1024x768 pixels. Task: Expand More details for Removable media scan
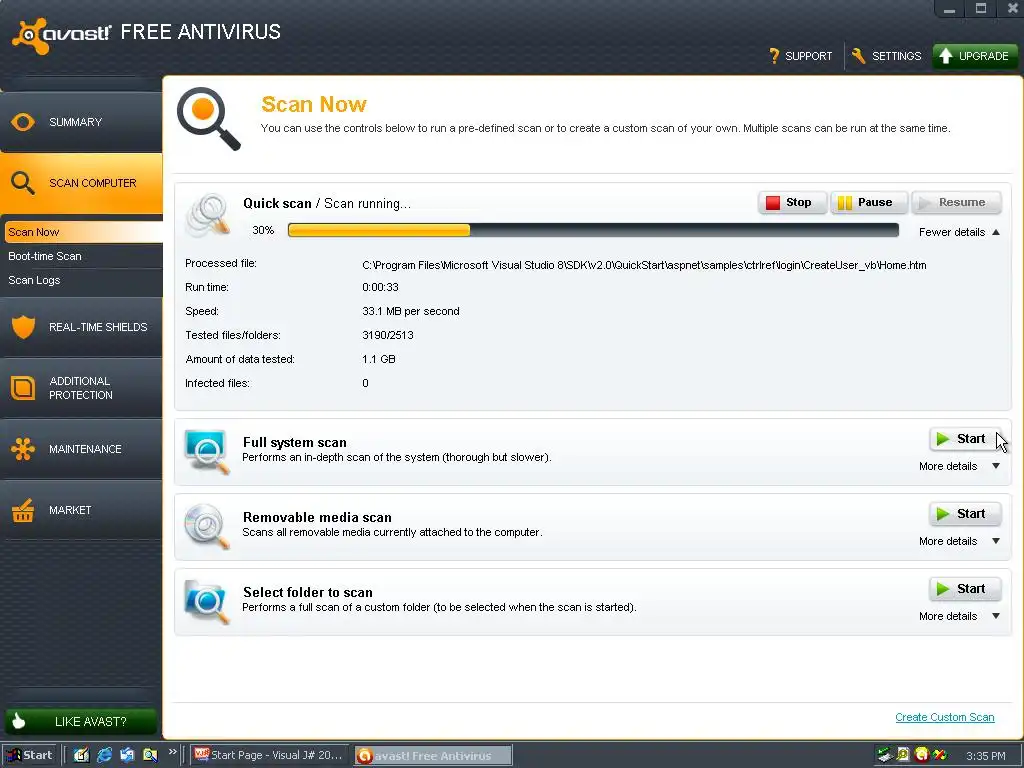point(959,541)
